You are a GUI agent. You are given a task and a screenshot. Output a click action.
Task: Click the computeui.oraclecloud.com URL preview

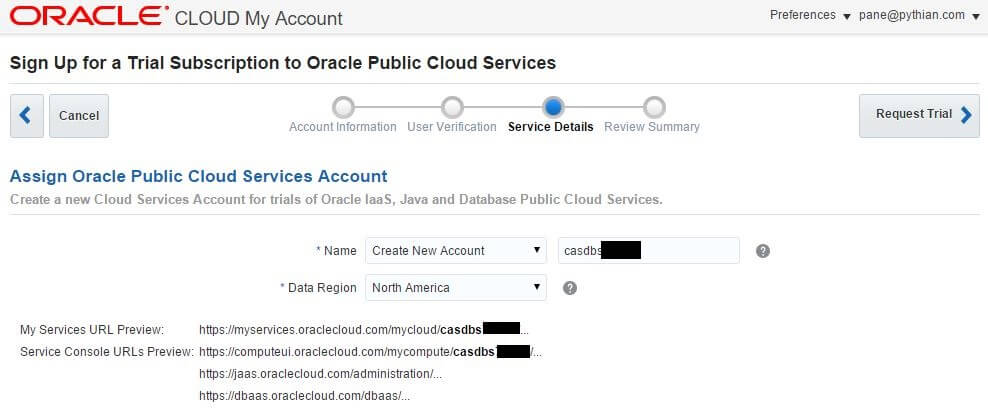(x=370, y=352)
